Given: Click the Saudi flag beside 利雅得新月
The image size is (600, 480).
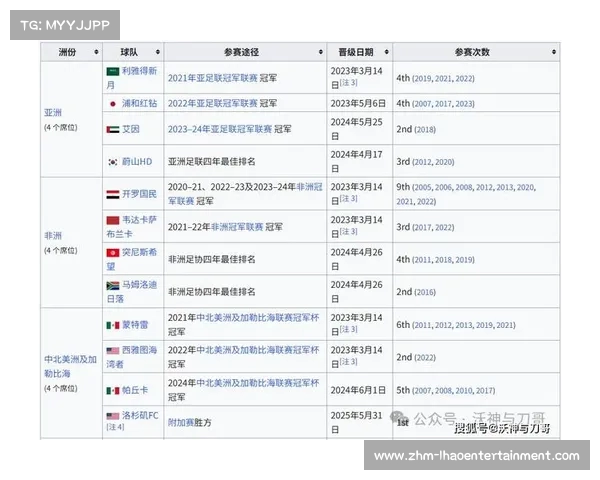Looking at the screenshot, I should point(113,72).
